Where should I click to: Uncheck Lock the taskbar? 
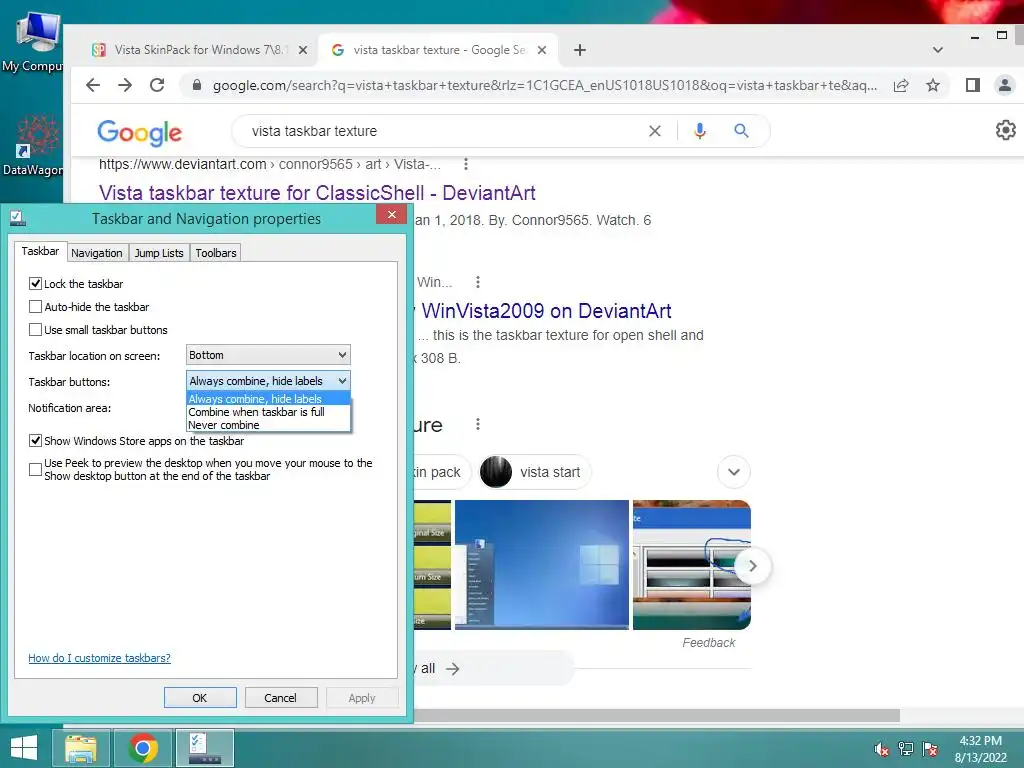35,284
